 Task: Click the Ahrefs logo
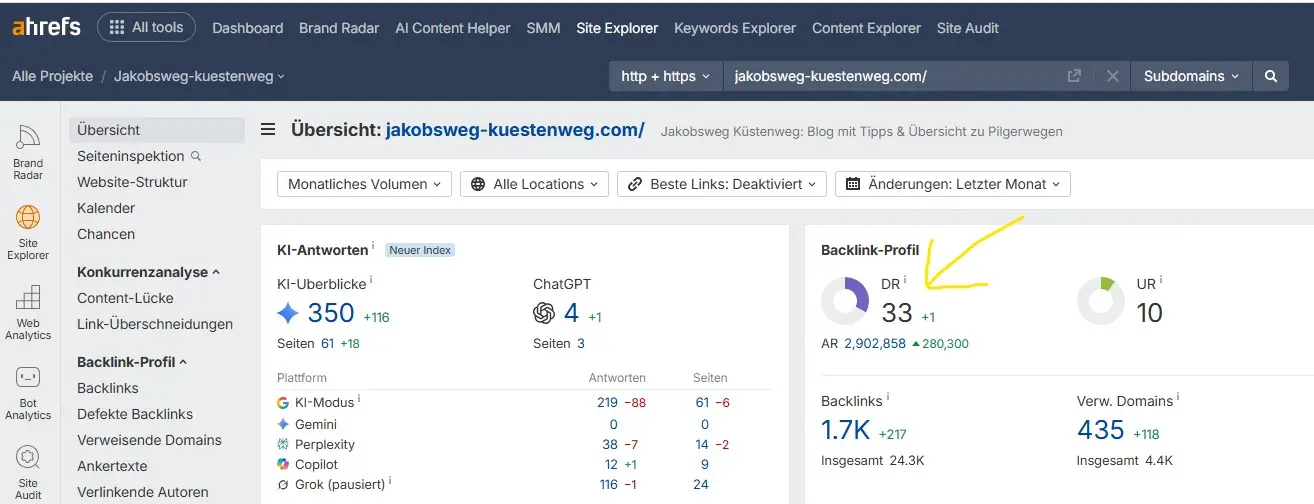coord(46,27)
